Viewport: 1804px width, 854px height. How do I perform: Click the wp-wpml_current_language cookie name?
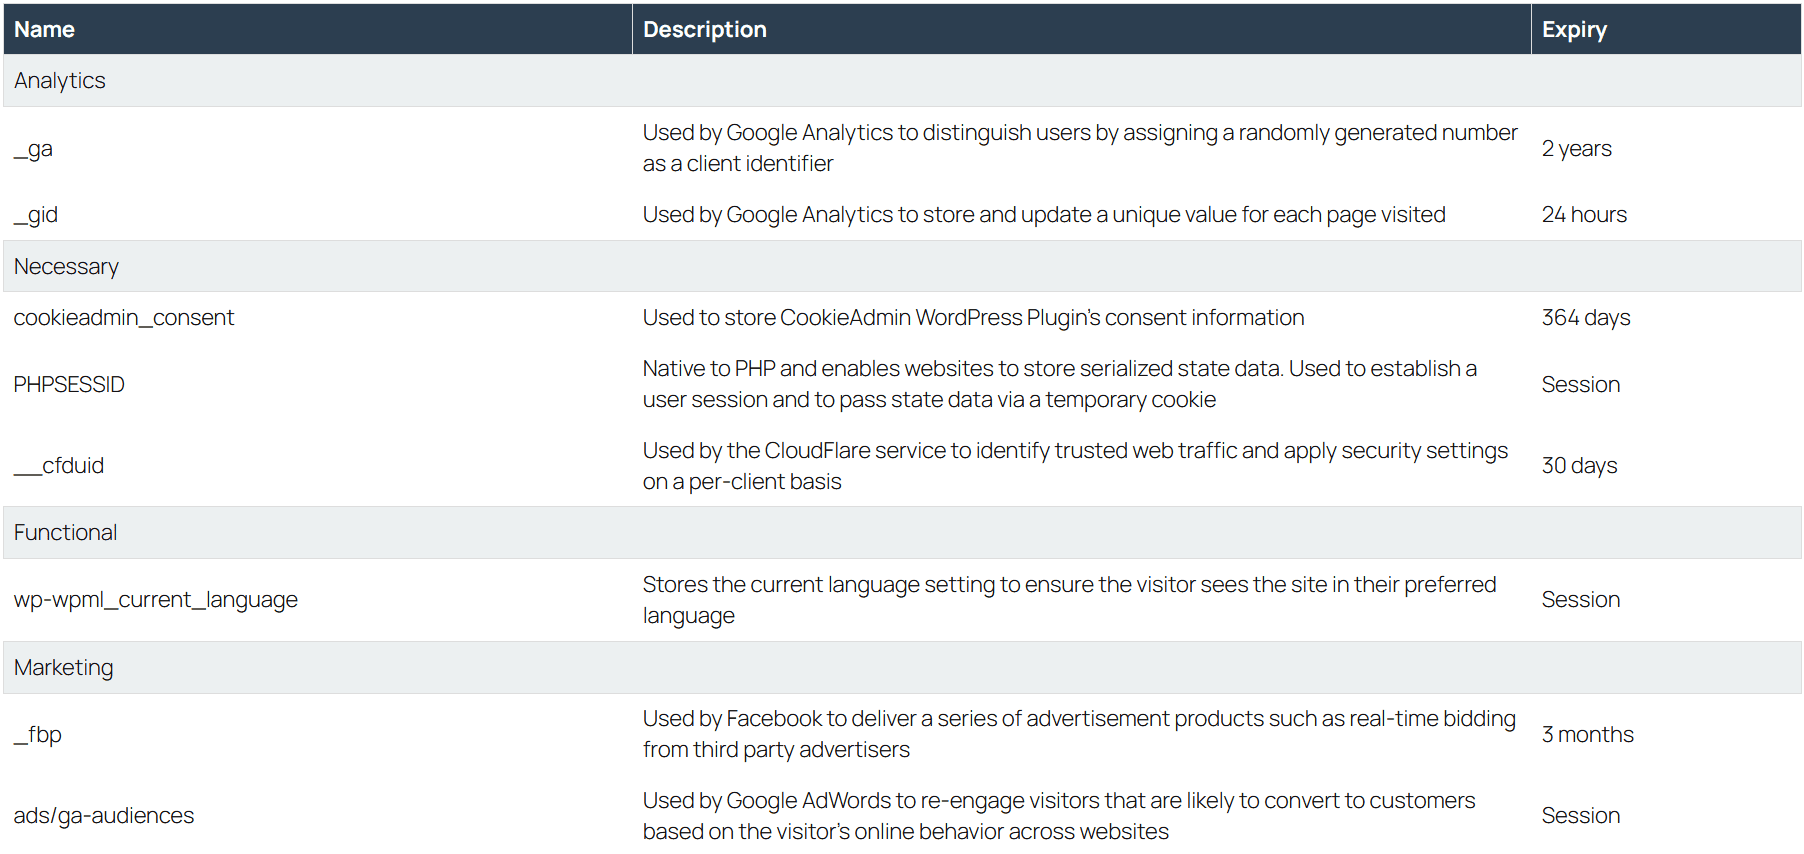click(156, 600)
